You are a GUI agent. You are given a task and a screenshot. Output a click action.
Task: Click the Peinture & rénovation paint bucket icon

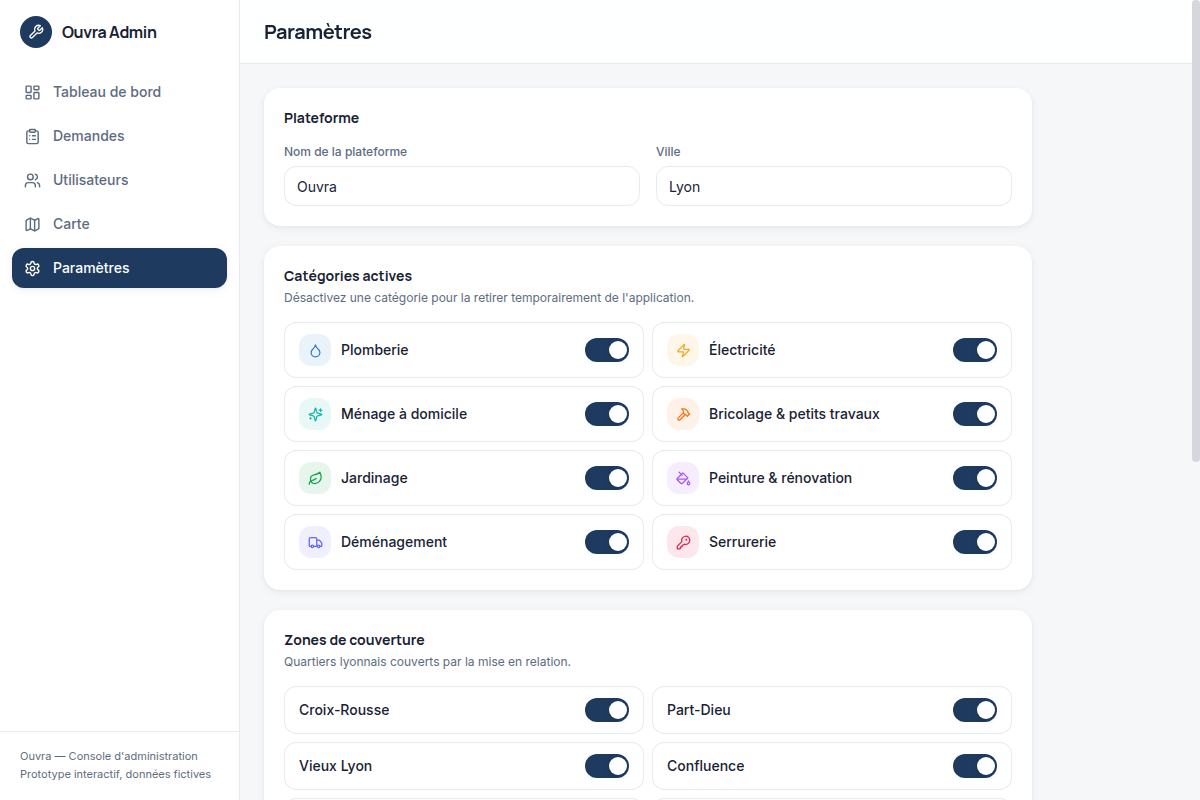pos(683,478)
